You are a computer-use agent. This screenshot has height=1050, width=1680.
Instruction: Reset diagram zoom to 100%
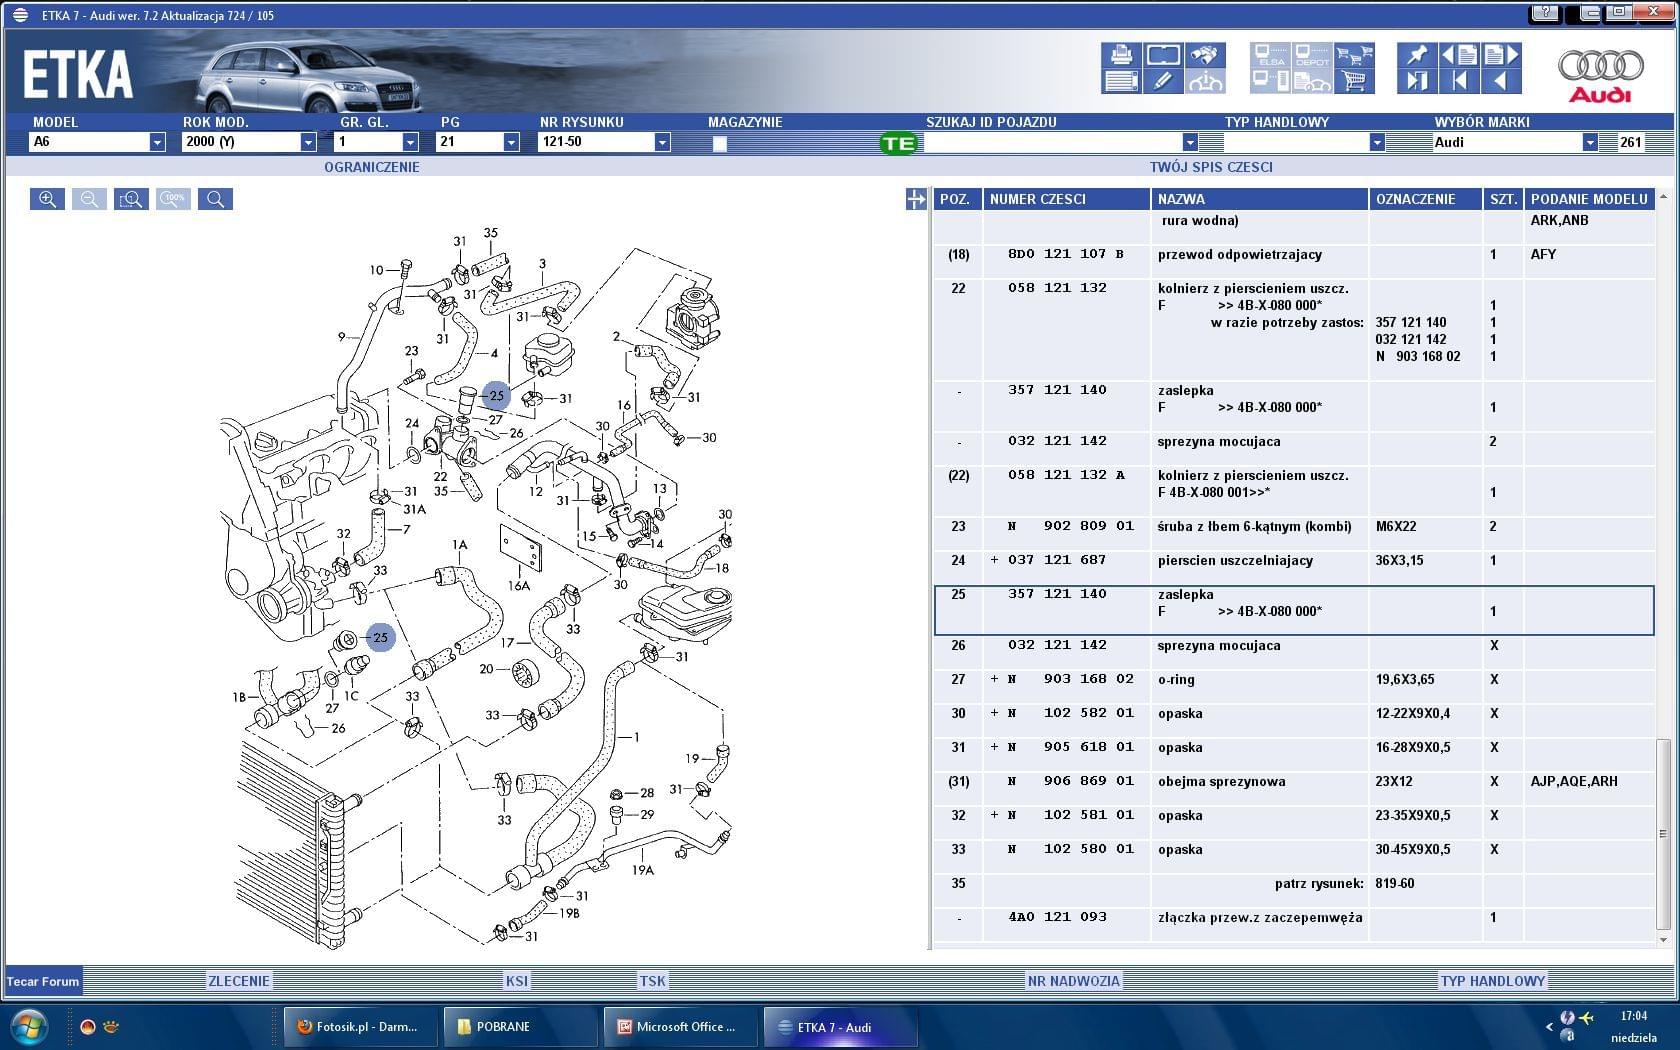pos(173,199)
